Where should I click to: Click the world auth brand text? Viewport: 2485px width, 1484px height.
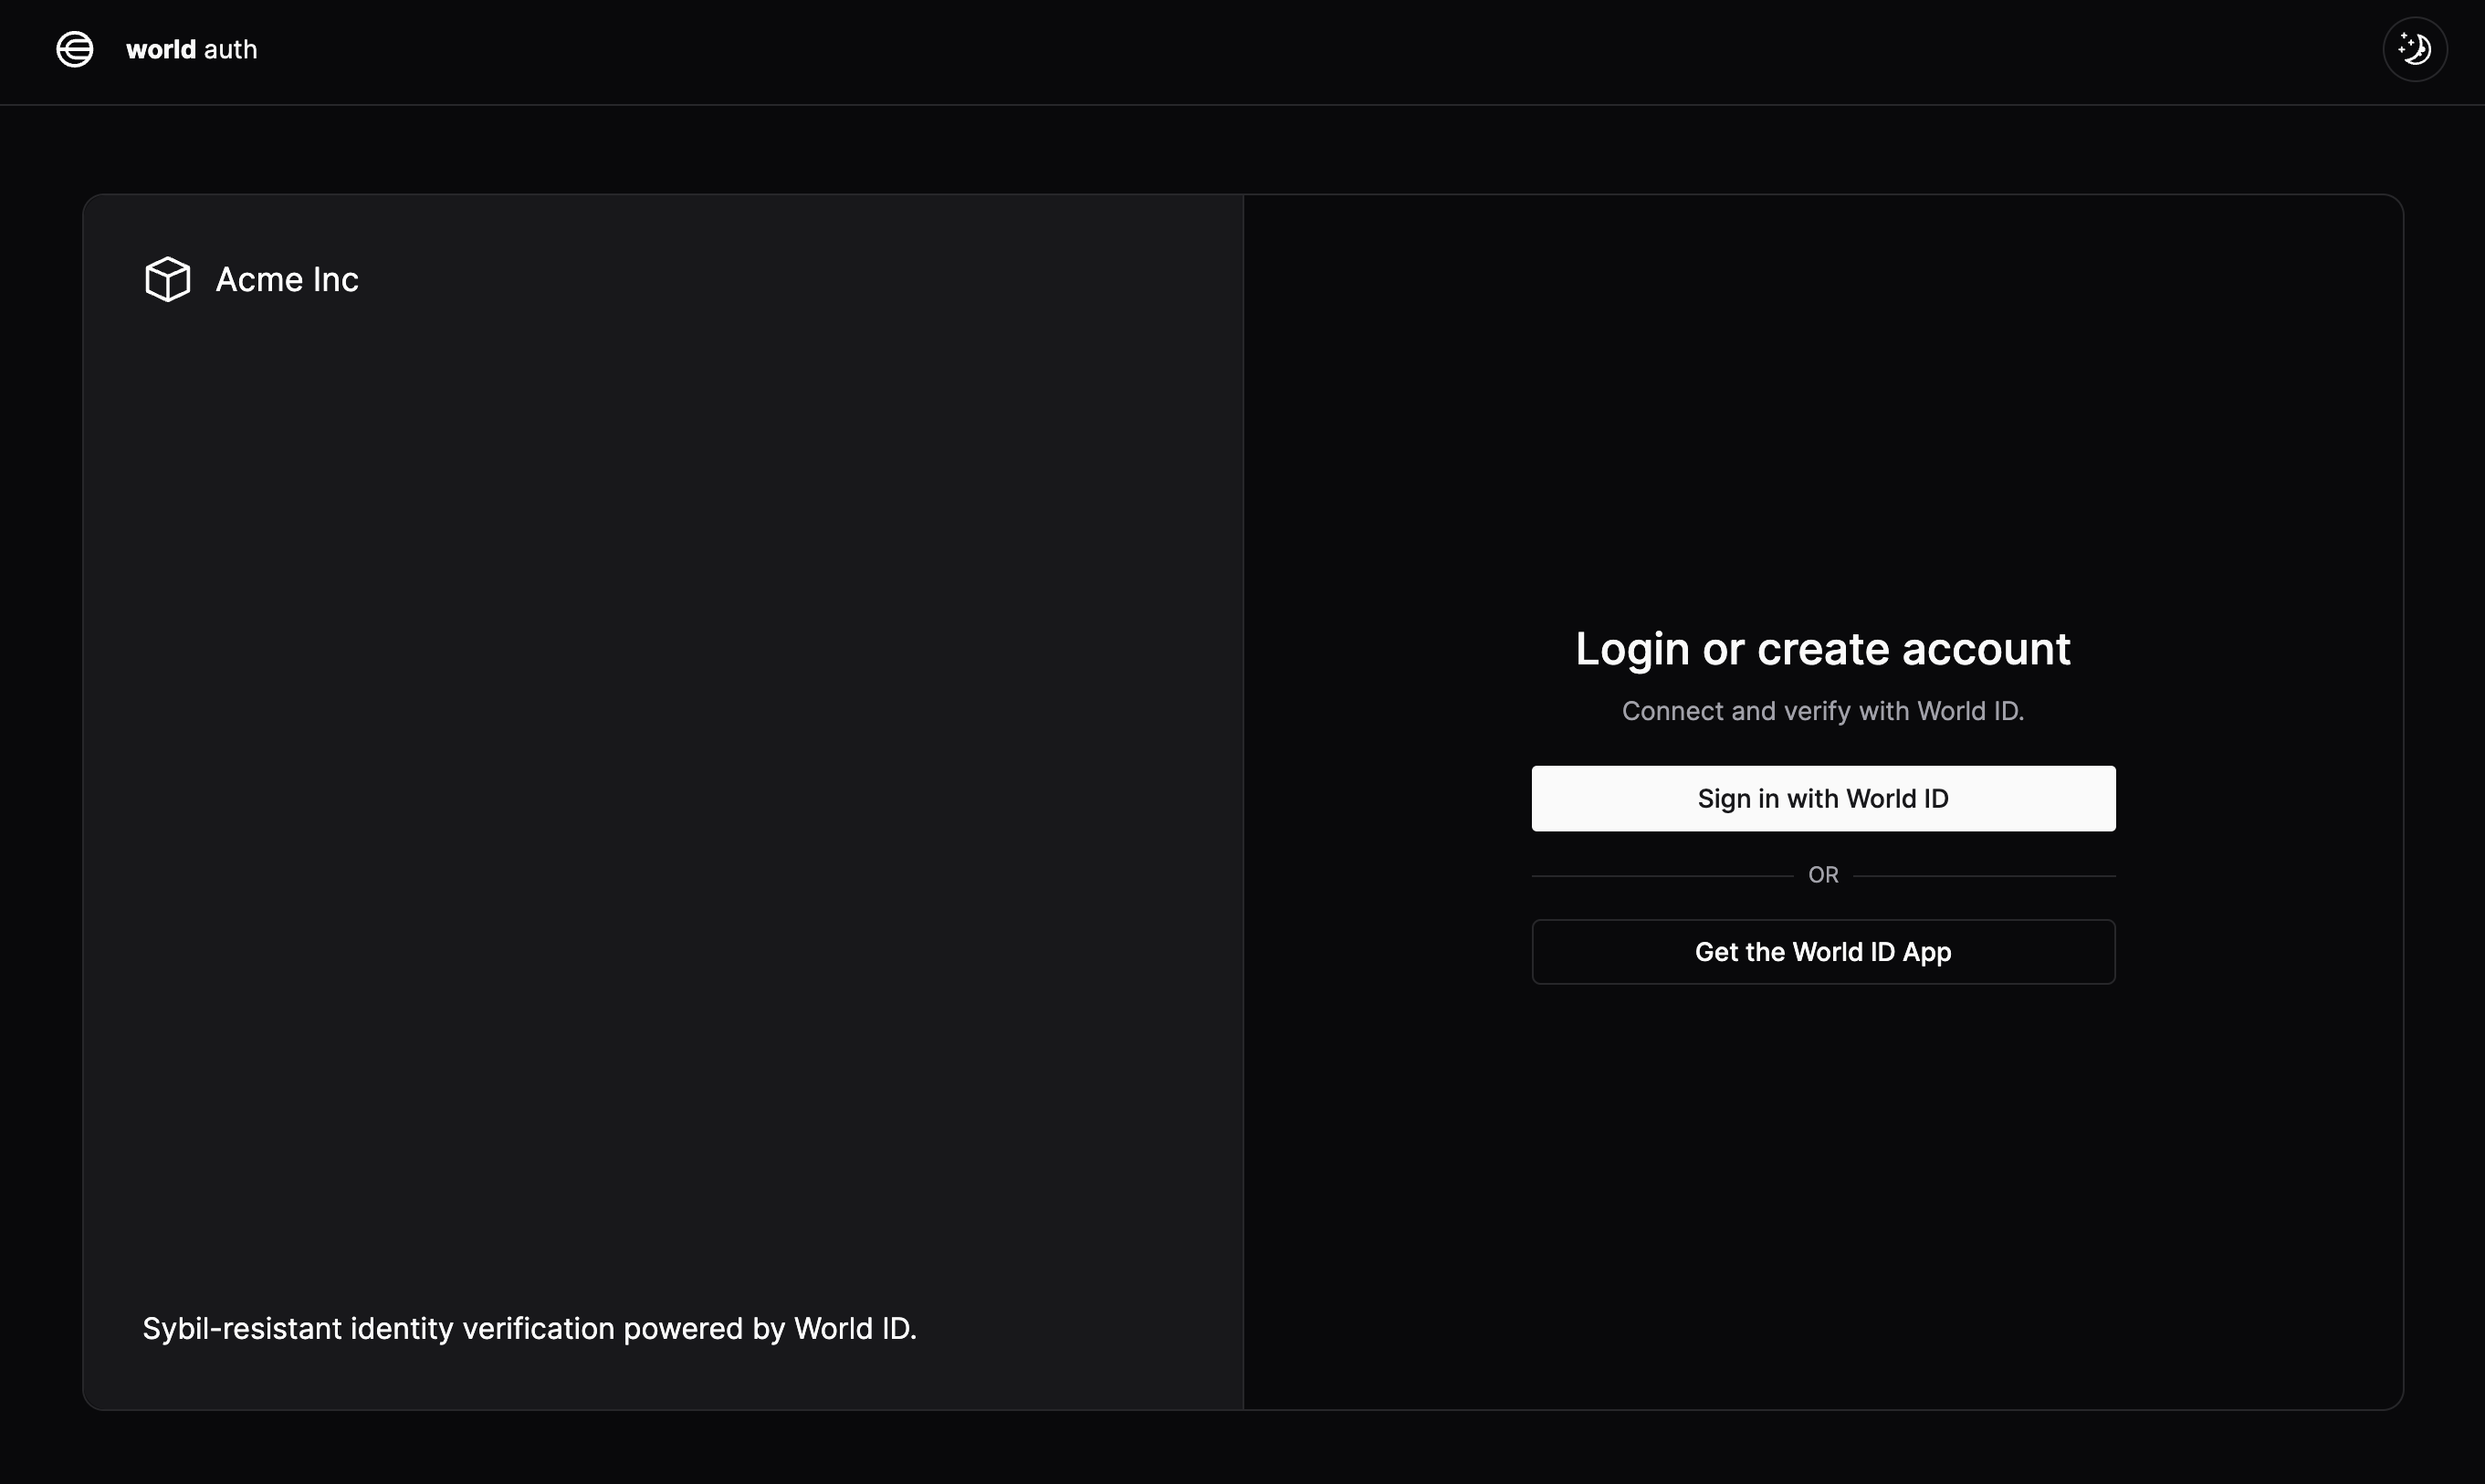(191, 50)
